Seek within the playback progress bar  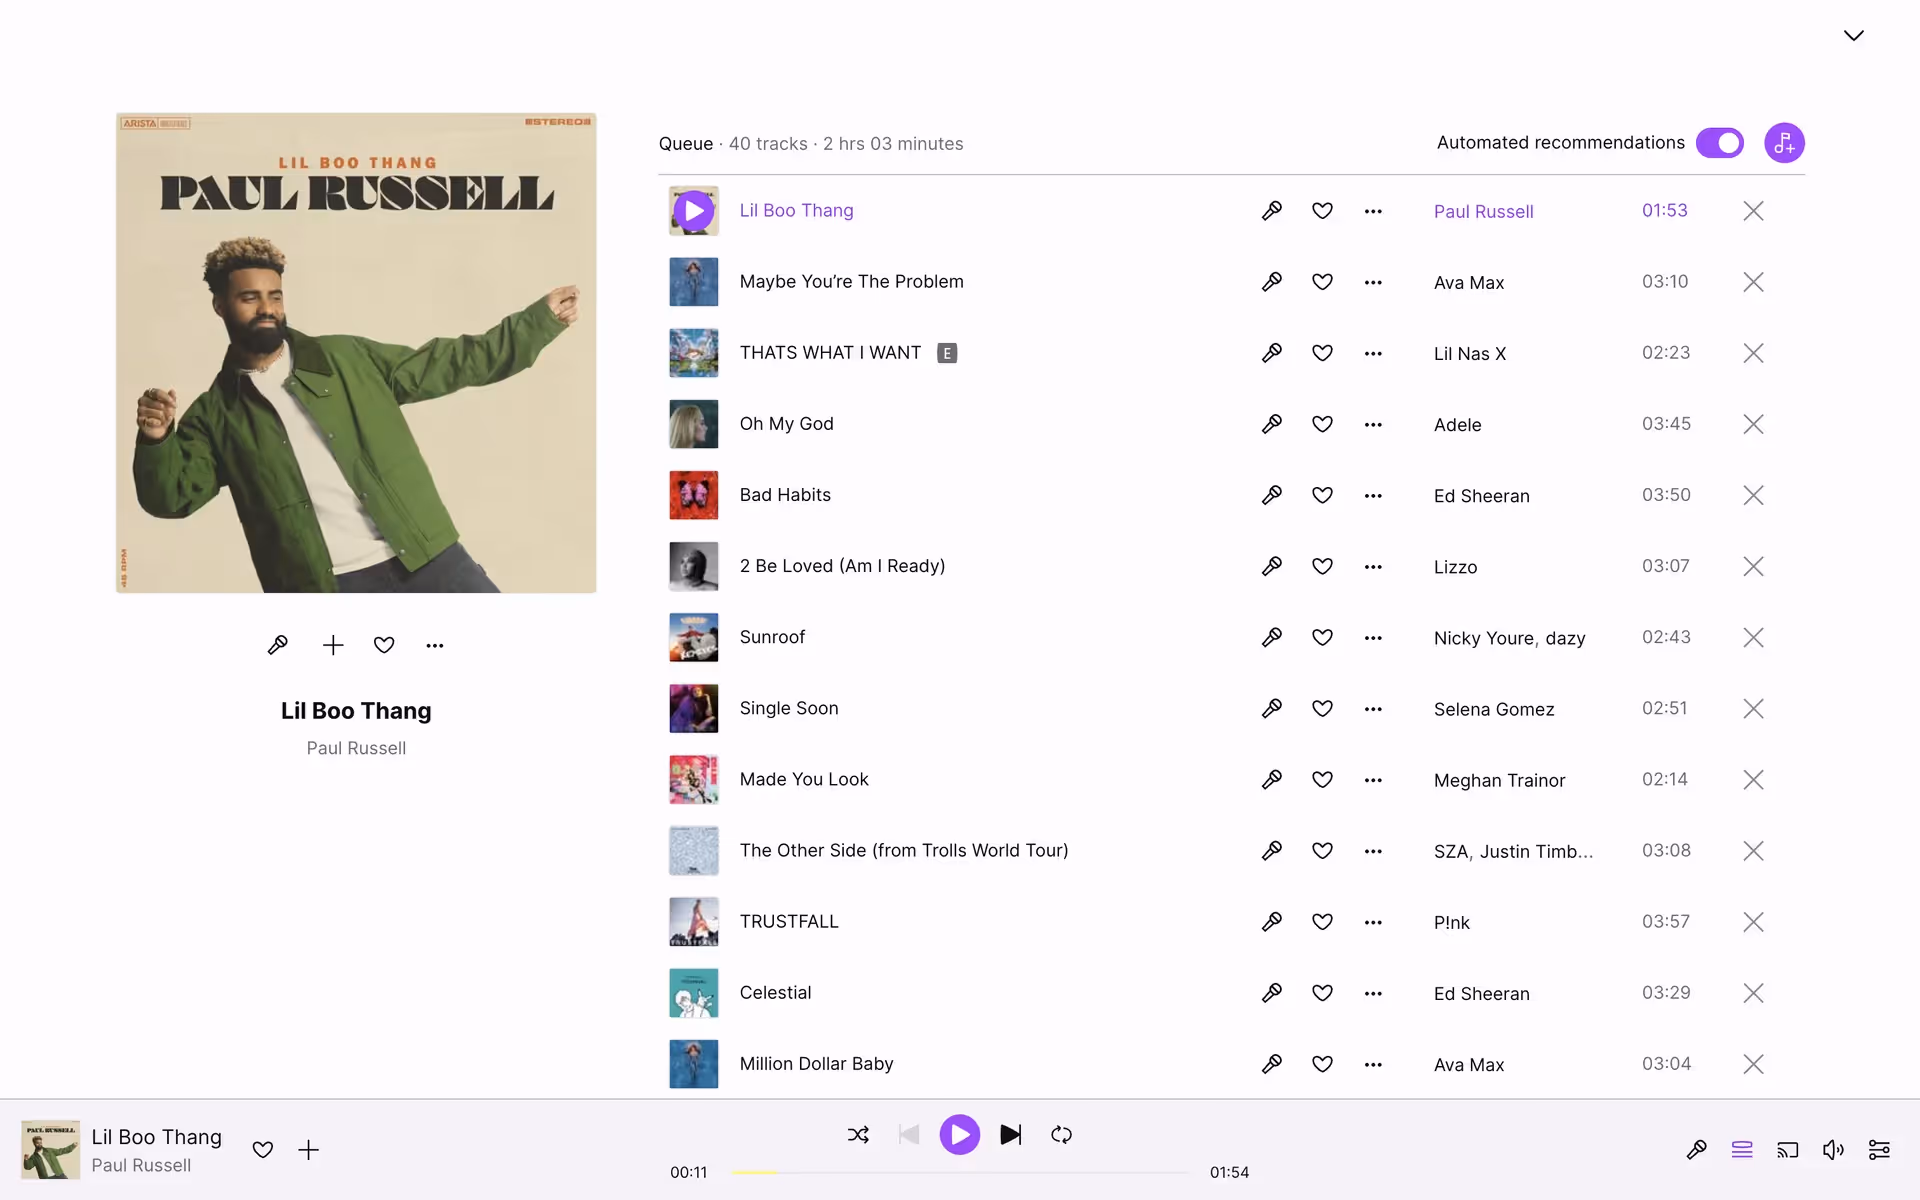click(960, 1172)
